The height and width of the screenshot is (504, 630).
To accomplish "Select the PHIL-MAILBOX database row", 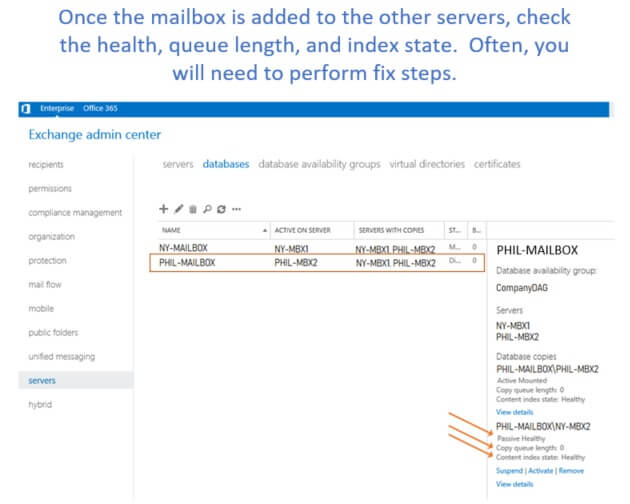I will coord(317,263).
